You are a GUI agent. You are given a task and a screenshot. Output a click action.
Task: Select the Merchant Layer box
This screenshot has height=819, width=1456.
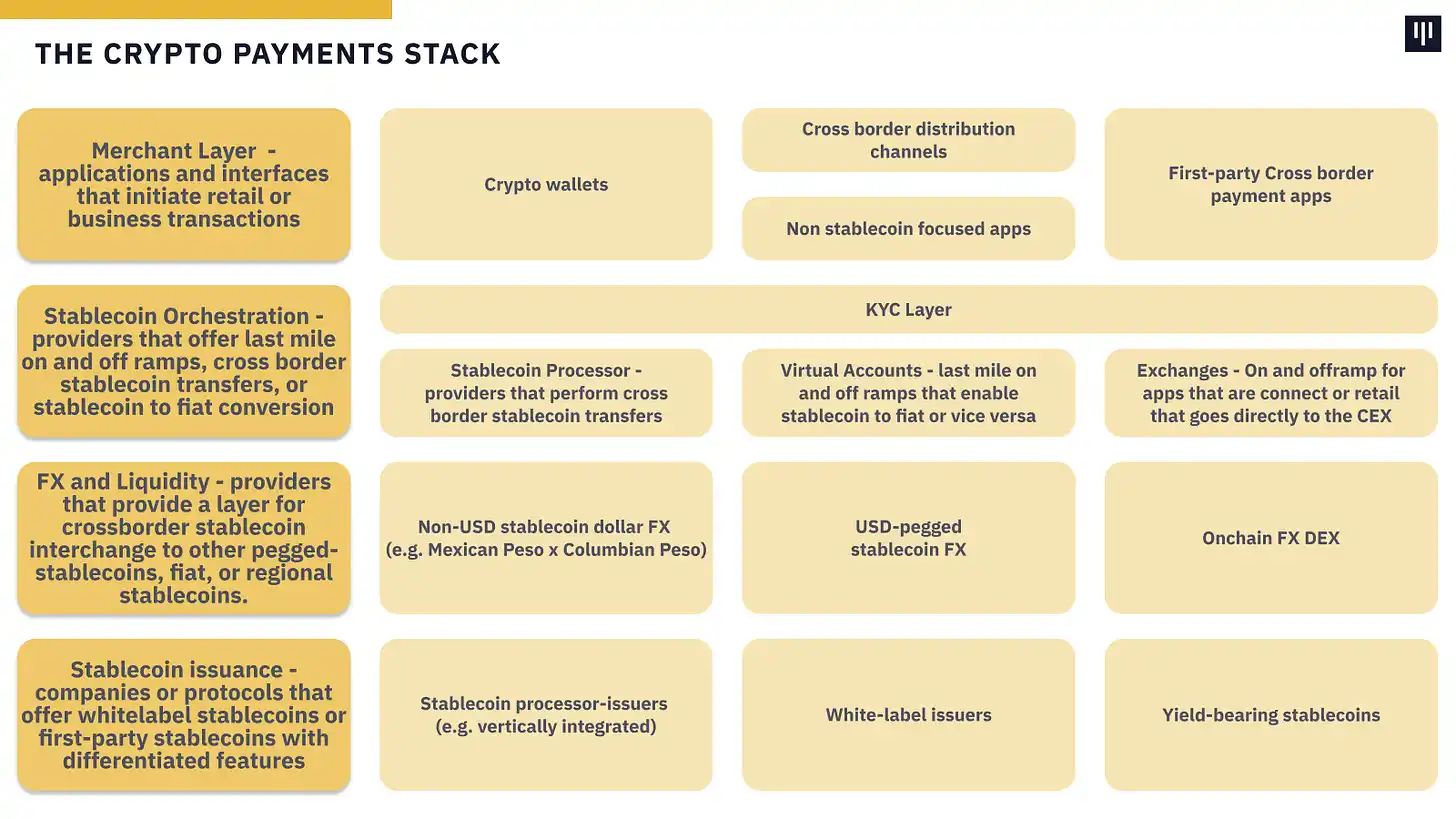184,185
